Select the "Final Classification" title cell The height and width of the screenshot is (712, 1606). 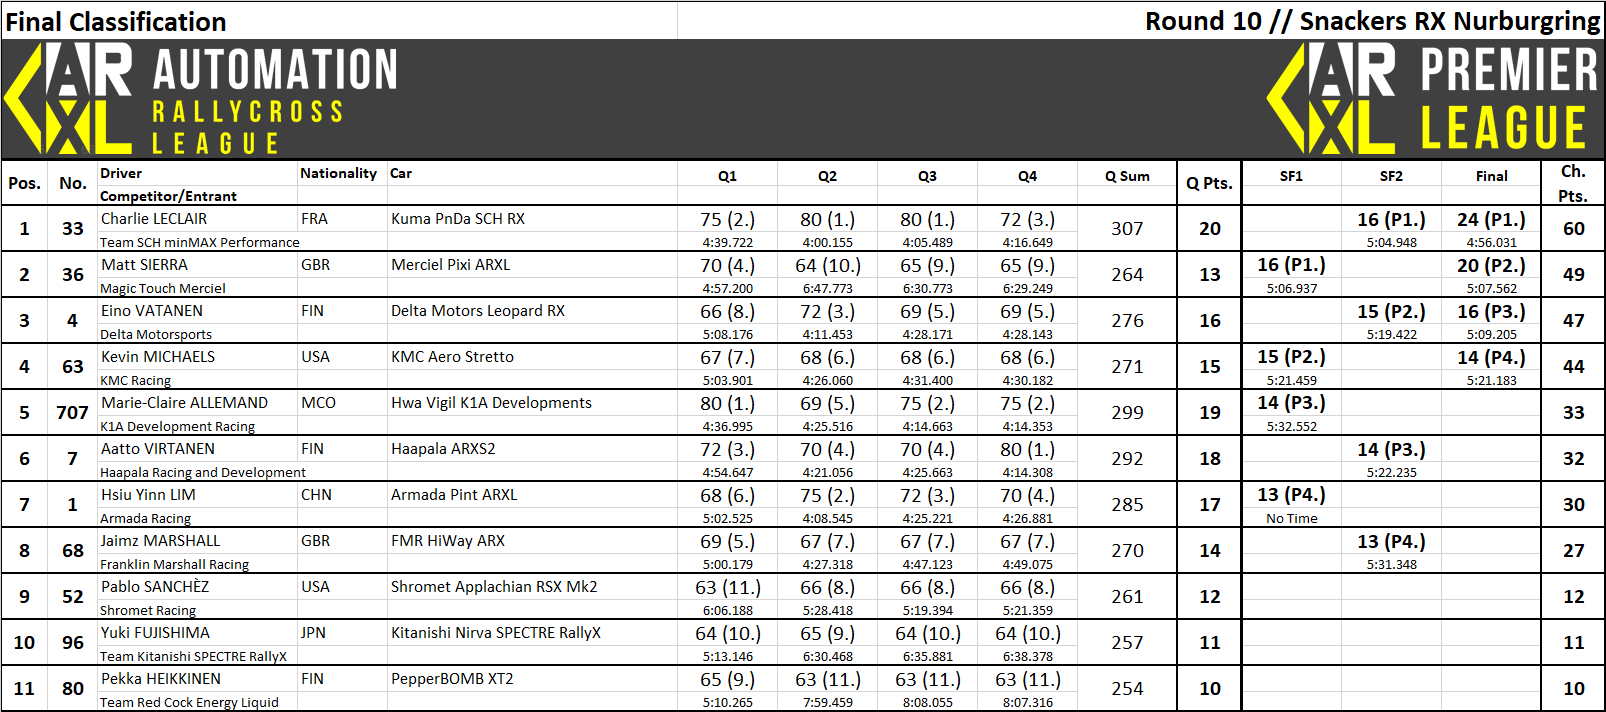[116, 21]
